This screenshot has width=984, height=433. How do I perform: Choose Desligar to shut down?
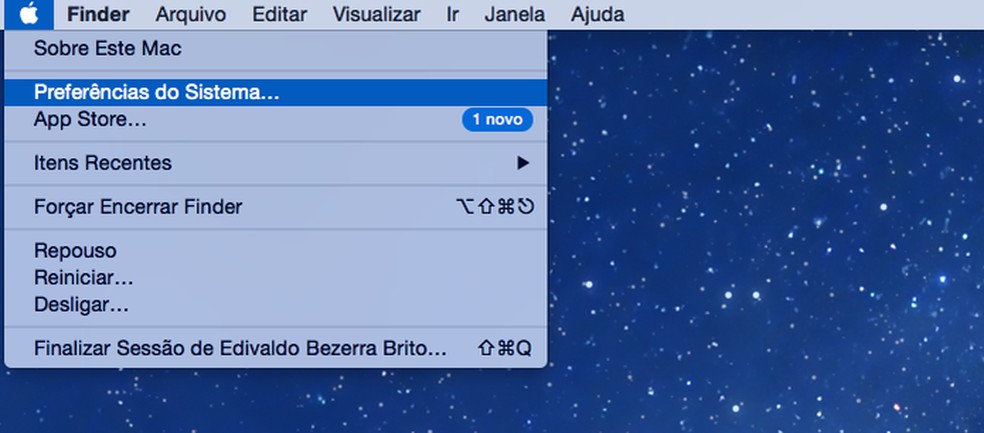pyautogui.click(x=275, y=305)
